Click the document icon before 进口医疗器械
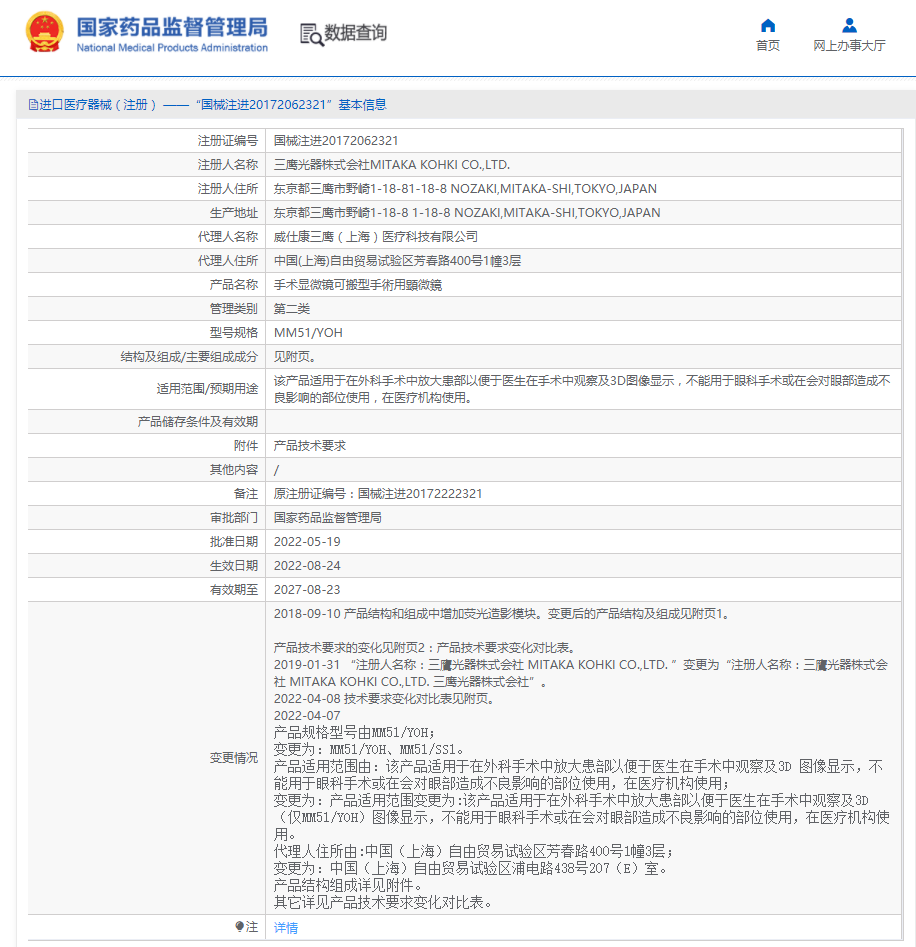The image size is (916, 947). [33, 105]
